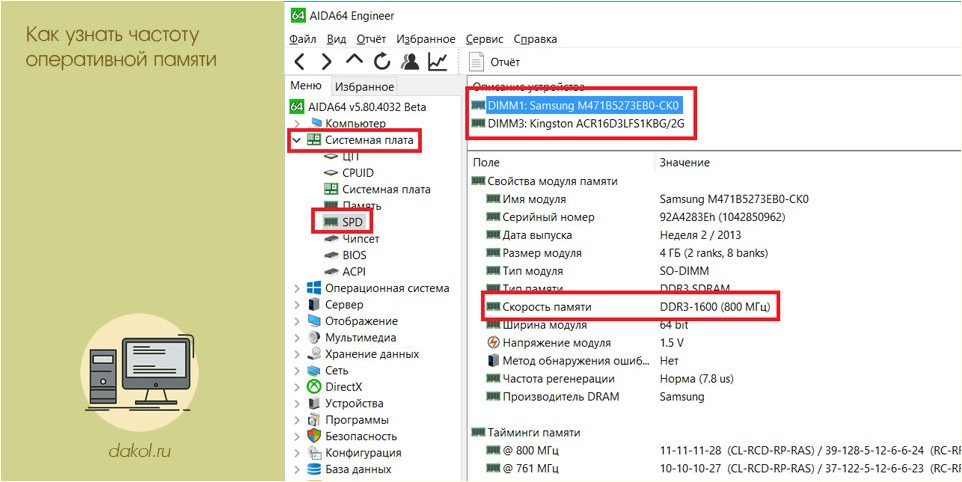Click the Безопасность shield icon
Image resolution: width=962 pixels, height=482 pixels.
[x=314, y=437]
